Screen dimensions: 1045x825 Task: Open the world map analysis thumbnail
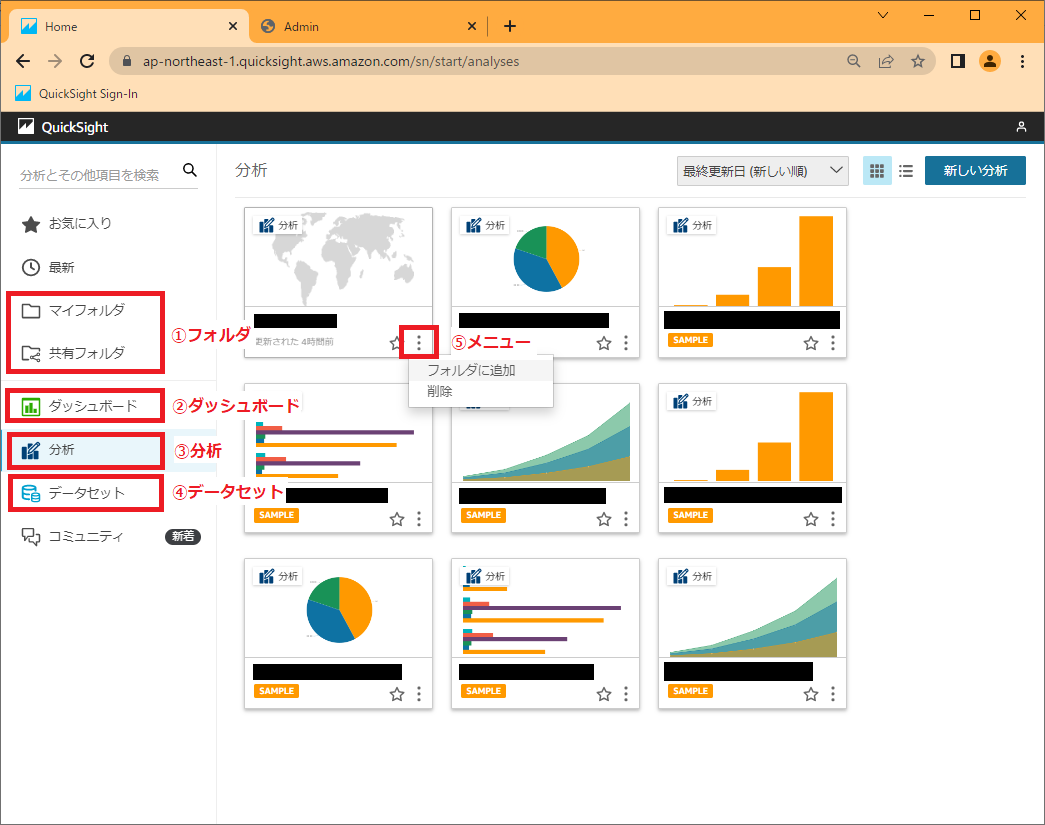point(339,257)
